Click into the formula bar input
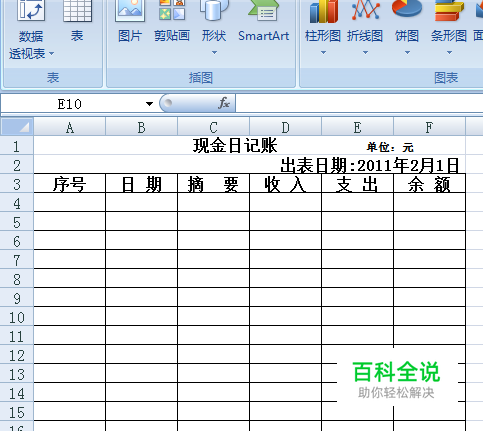Screen dimensions: 483x431 359,103
